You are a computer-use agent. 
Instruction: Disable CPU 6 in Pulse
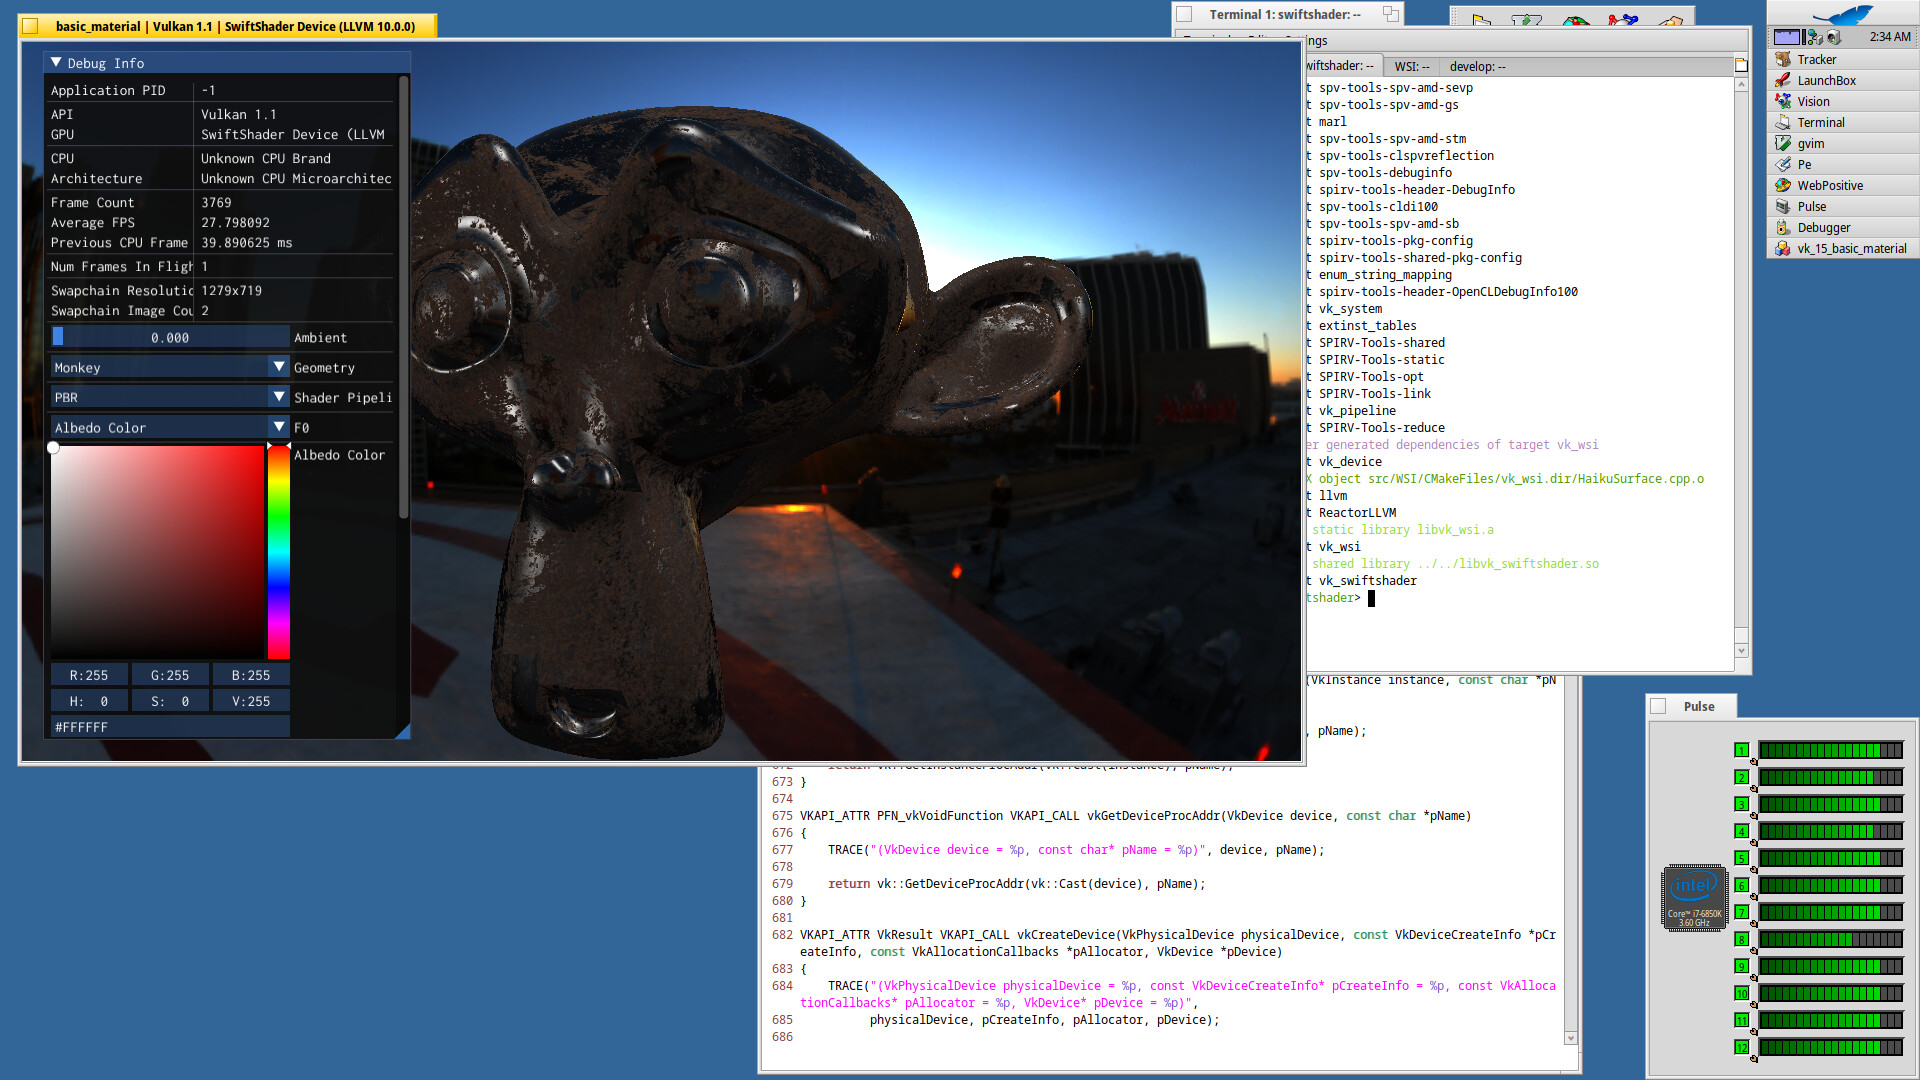1741,885
